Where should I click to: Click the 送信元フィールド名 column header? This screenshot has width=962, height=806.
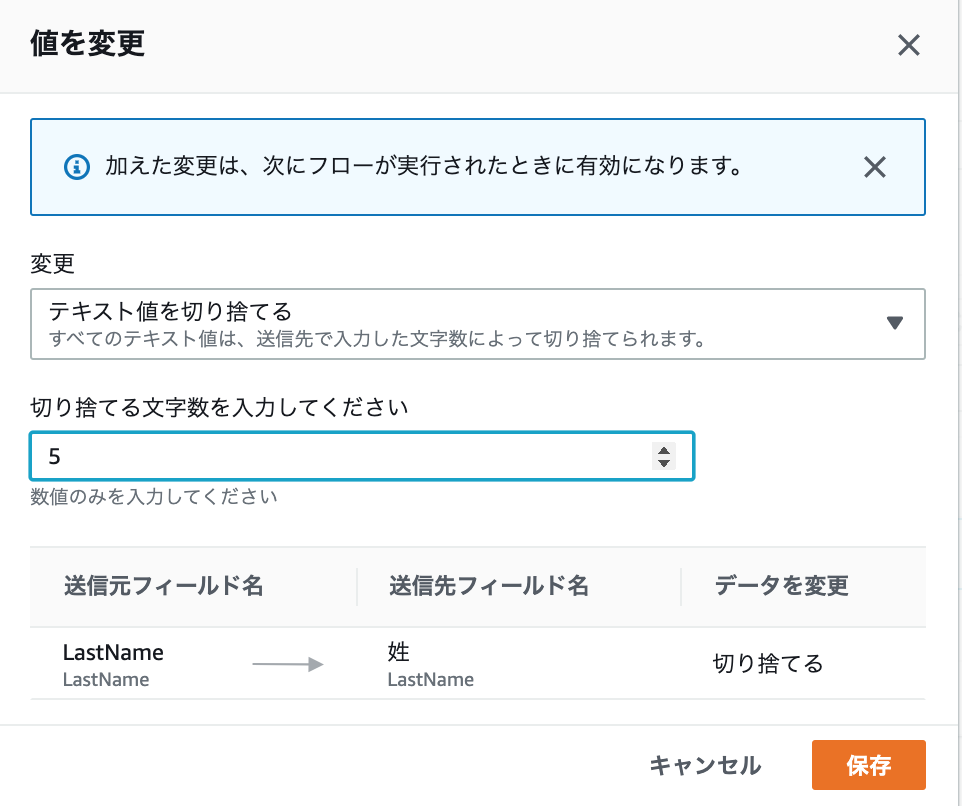[163, 586]
